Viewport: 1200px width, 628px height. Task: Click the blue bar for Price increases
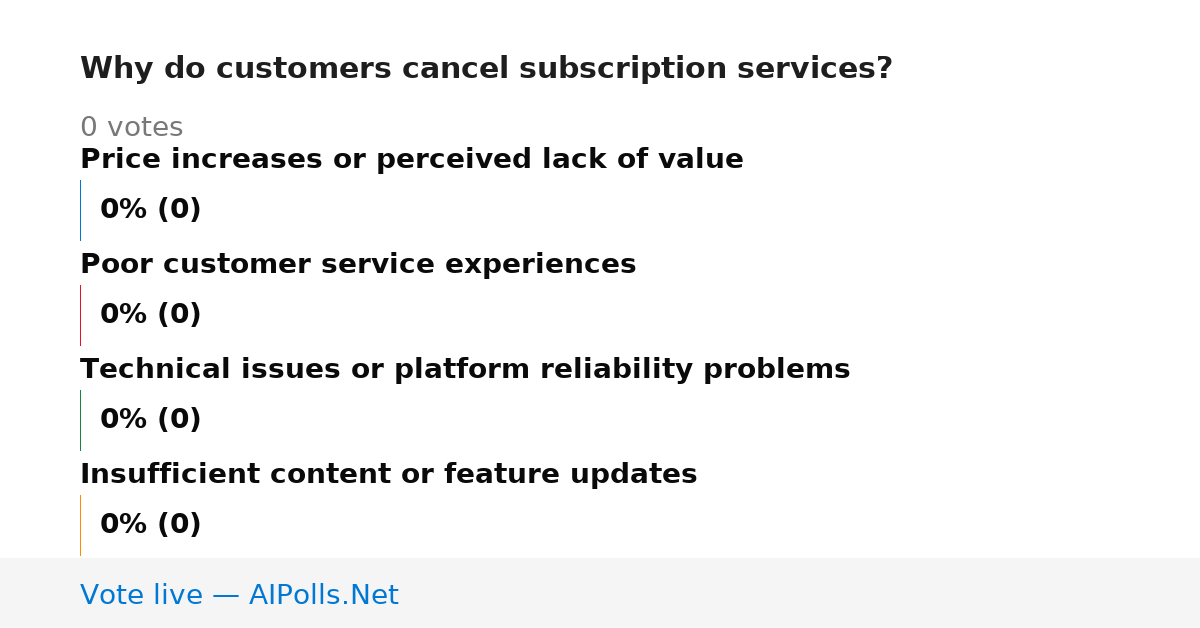[x=80, y=210]
